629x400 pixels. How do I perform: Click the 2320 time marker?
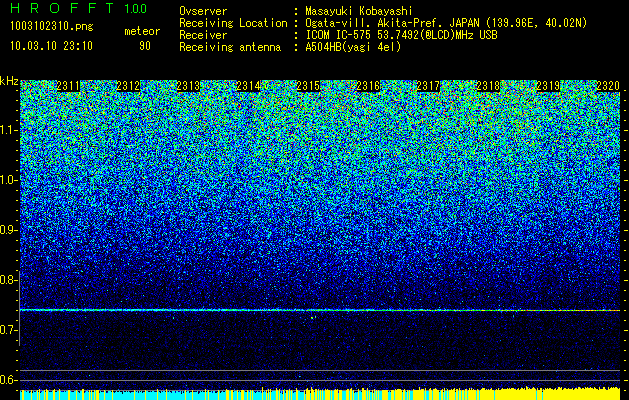click(x=608, y=86)
